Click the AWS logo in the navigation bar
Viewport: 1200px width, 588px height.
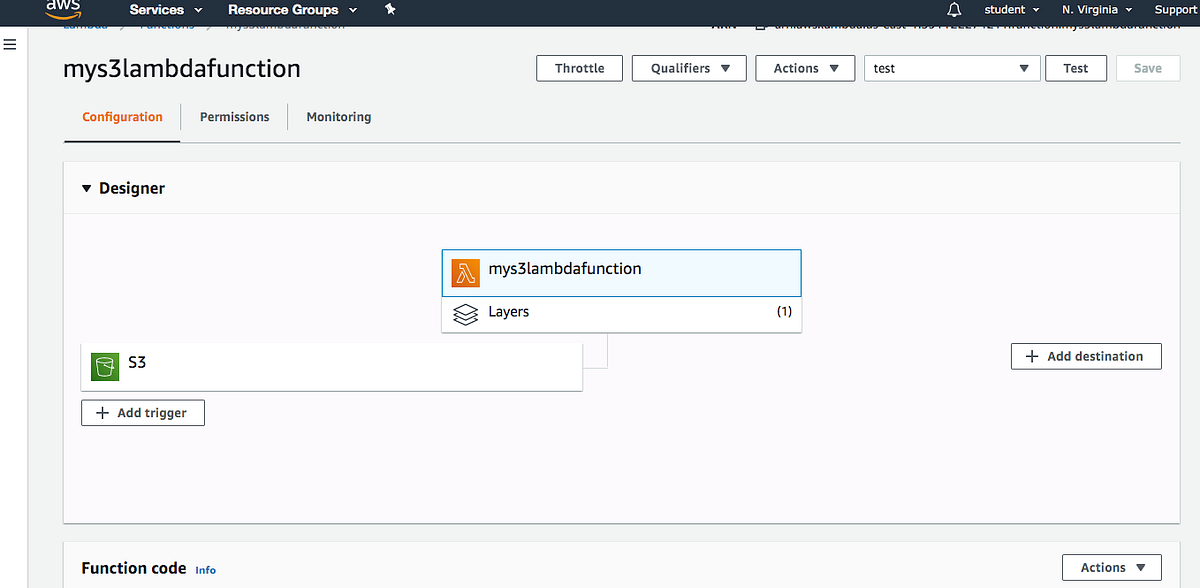[x=63, y=10]
